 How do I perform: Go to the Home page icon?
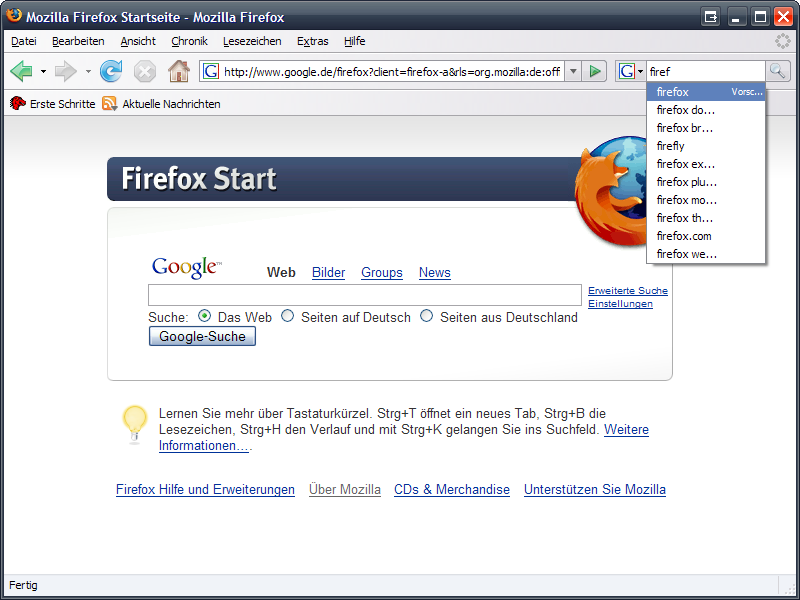pyautogui.click(x=179, y=71)
